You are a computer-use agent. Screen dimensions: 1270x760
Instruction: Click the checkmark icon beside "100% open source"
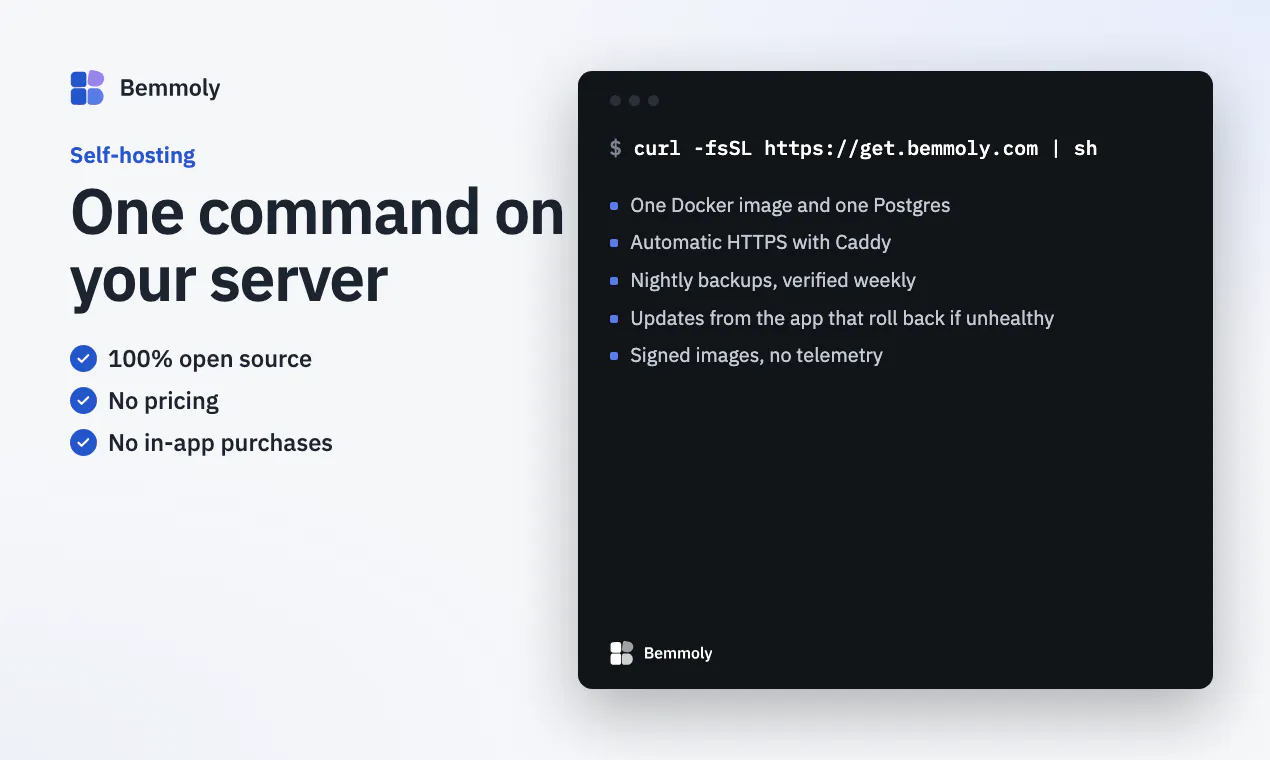[x=83, y=358]
